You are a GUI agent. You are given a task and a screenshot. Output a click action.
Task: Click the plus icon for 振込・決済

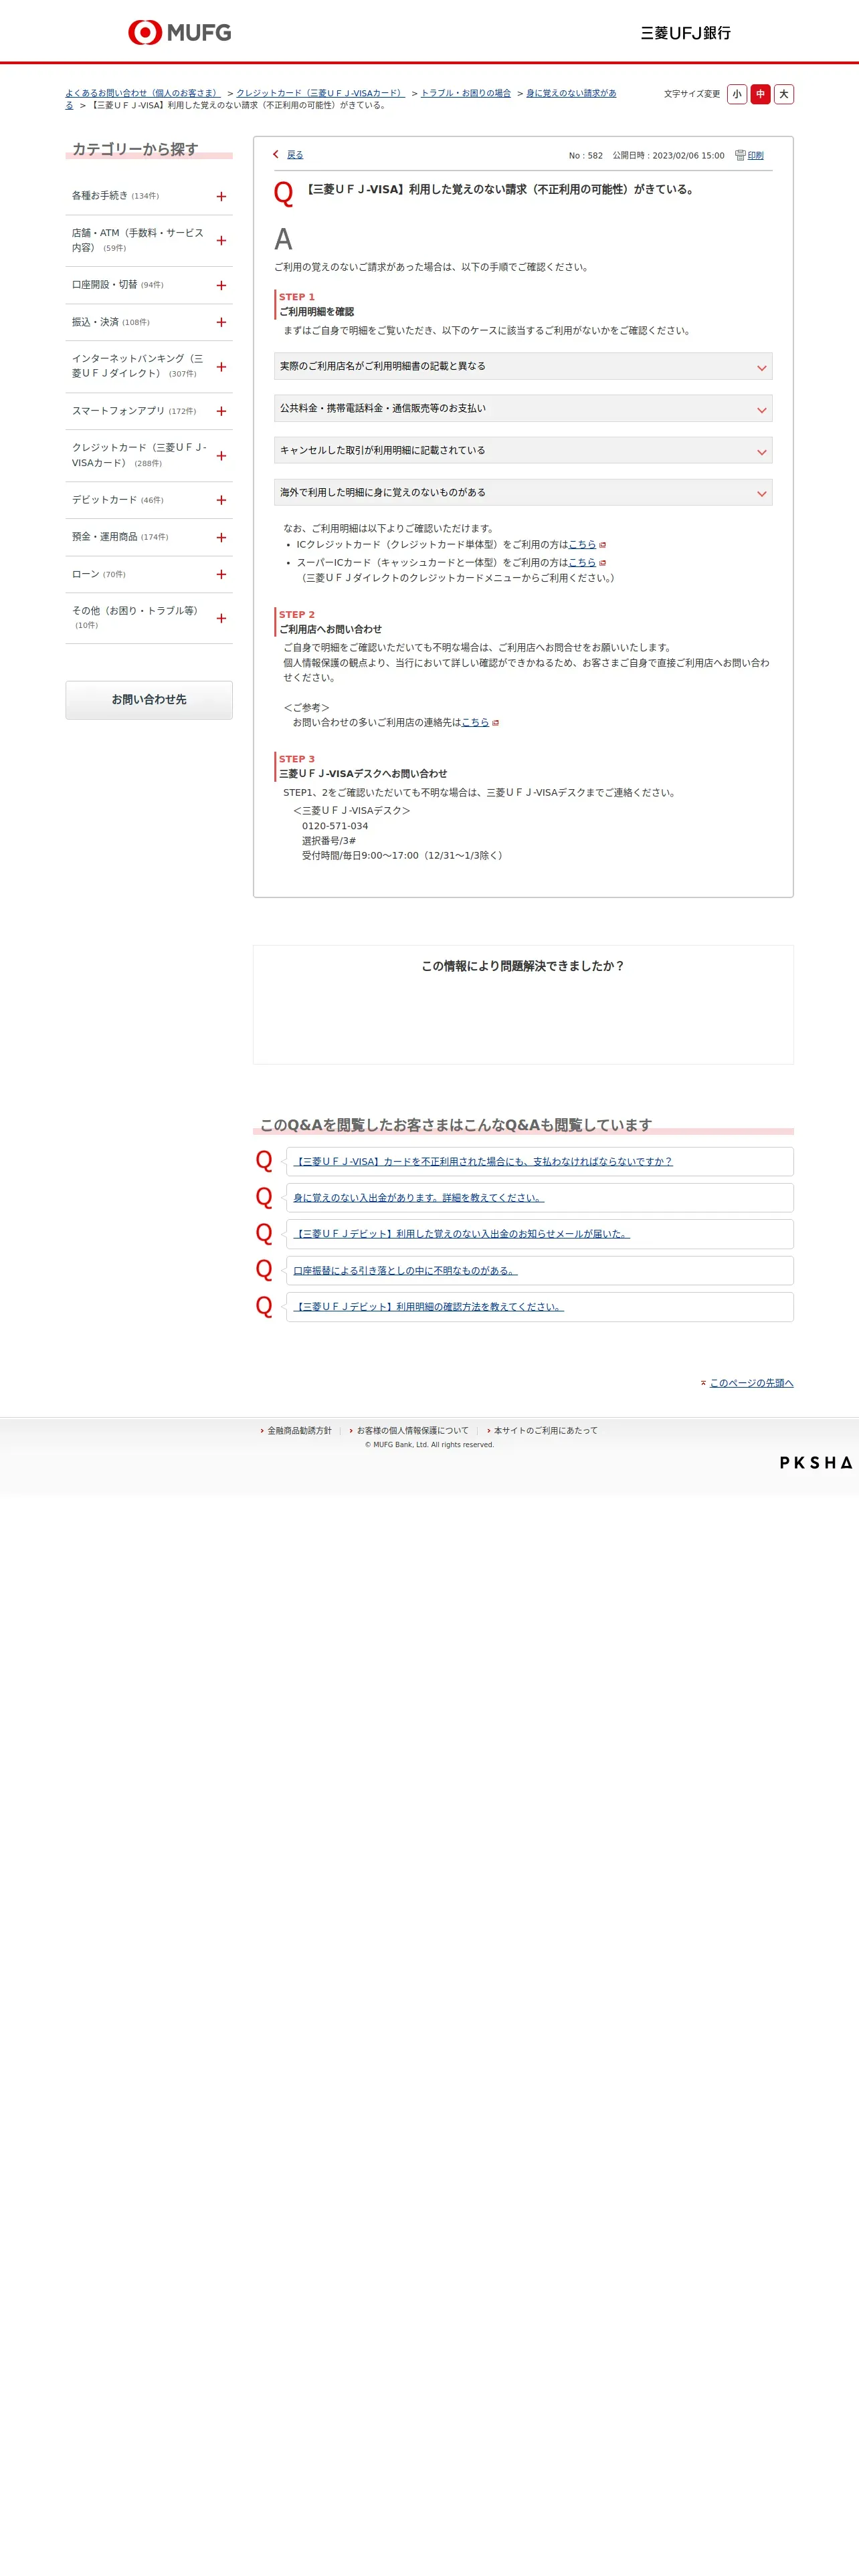click(x=221, y=323)
